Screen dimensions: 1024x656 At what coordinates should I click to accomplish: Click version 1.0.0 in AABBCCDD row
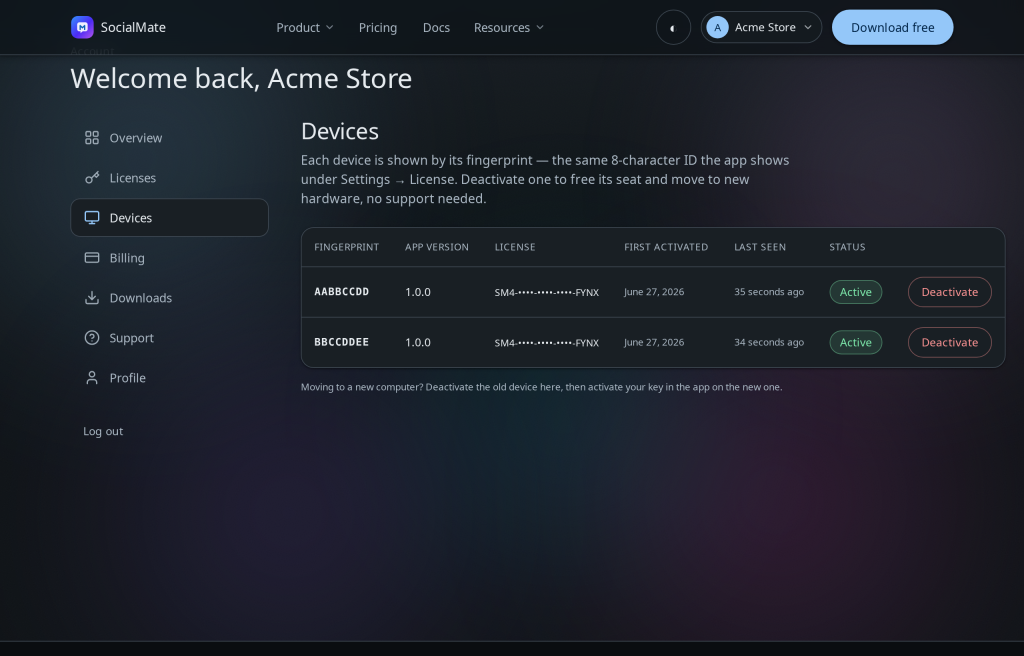(x=418, y=292)
